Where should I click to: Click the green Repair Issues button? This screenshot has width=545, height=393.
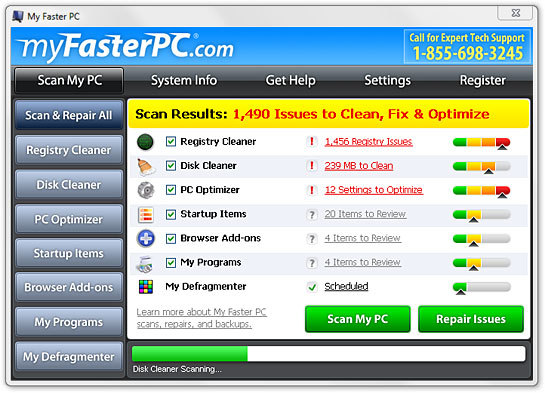click(471, 319)
